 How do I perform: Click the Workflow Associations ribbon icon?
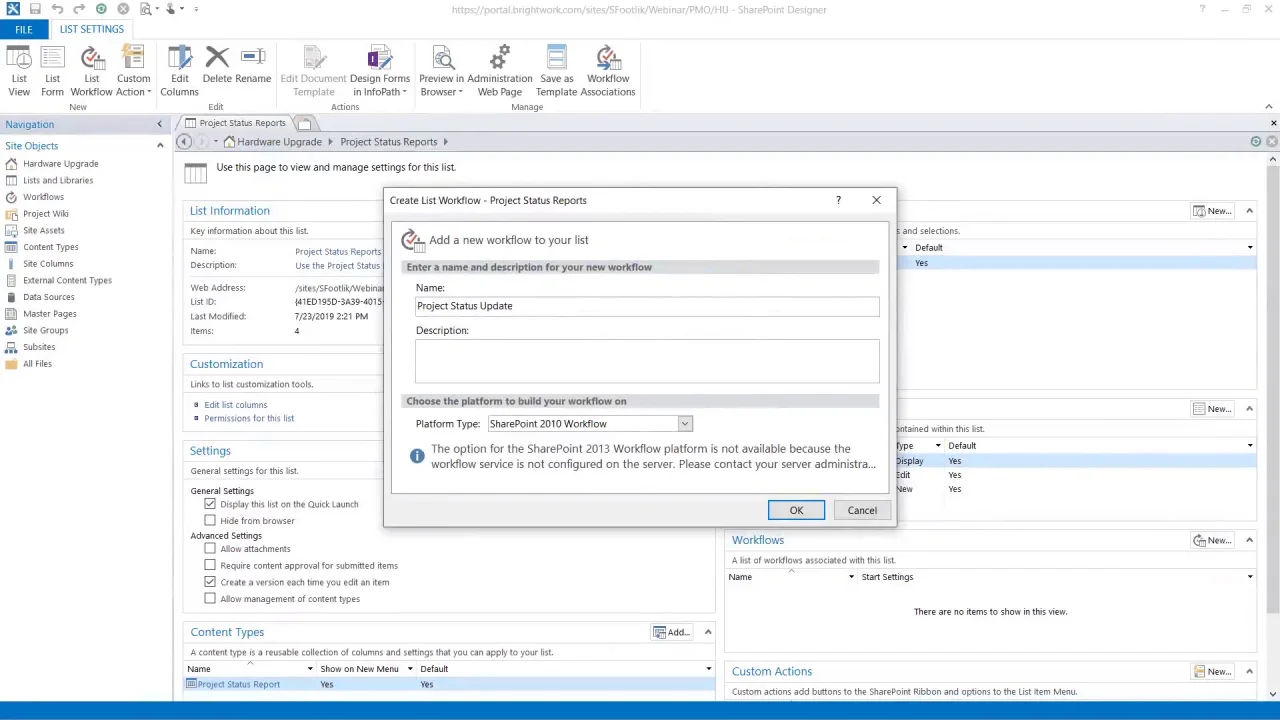[x=608, y=71]
